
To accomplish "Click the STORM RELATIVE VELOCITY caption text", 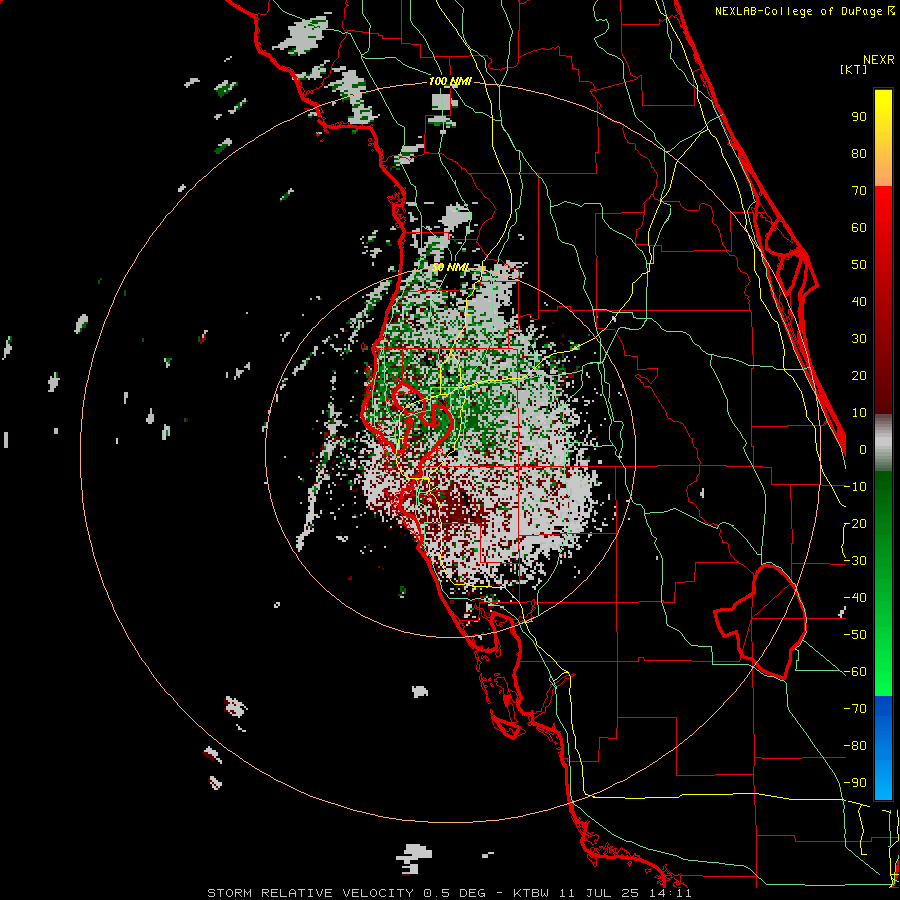I will [310, 893].
